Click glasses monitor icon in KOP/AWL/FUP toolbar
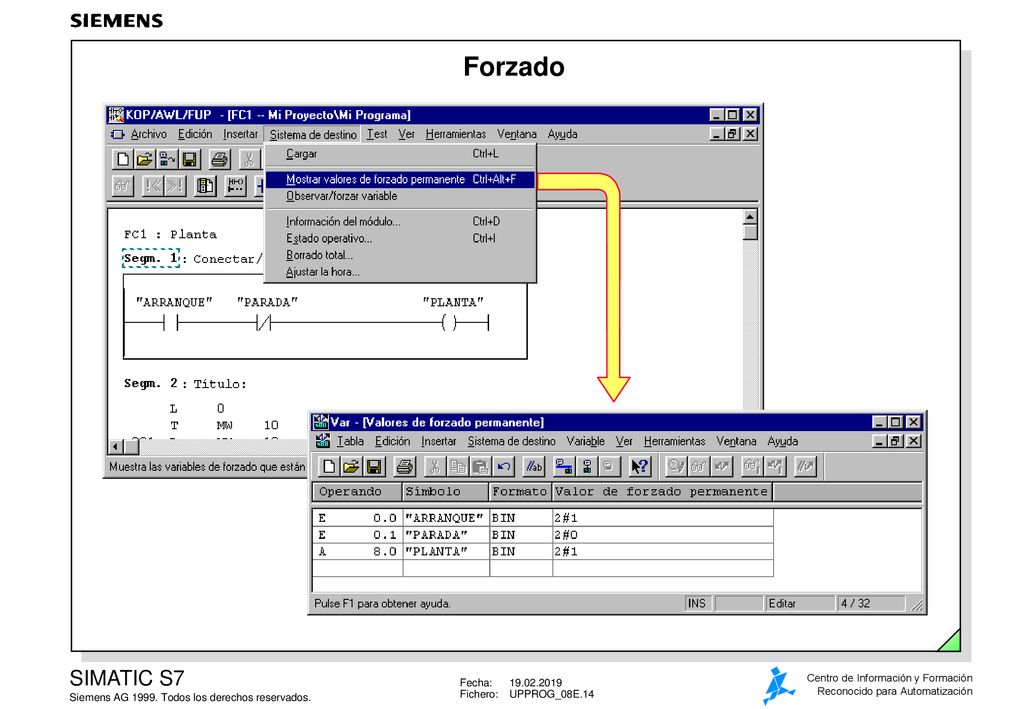 pos(122,186)
